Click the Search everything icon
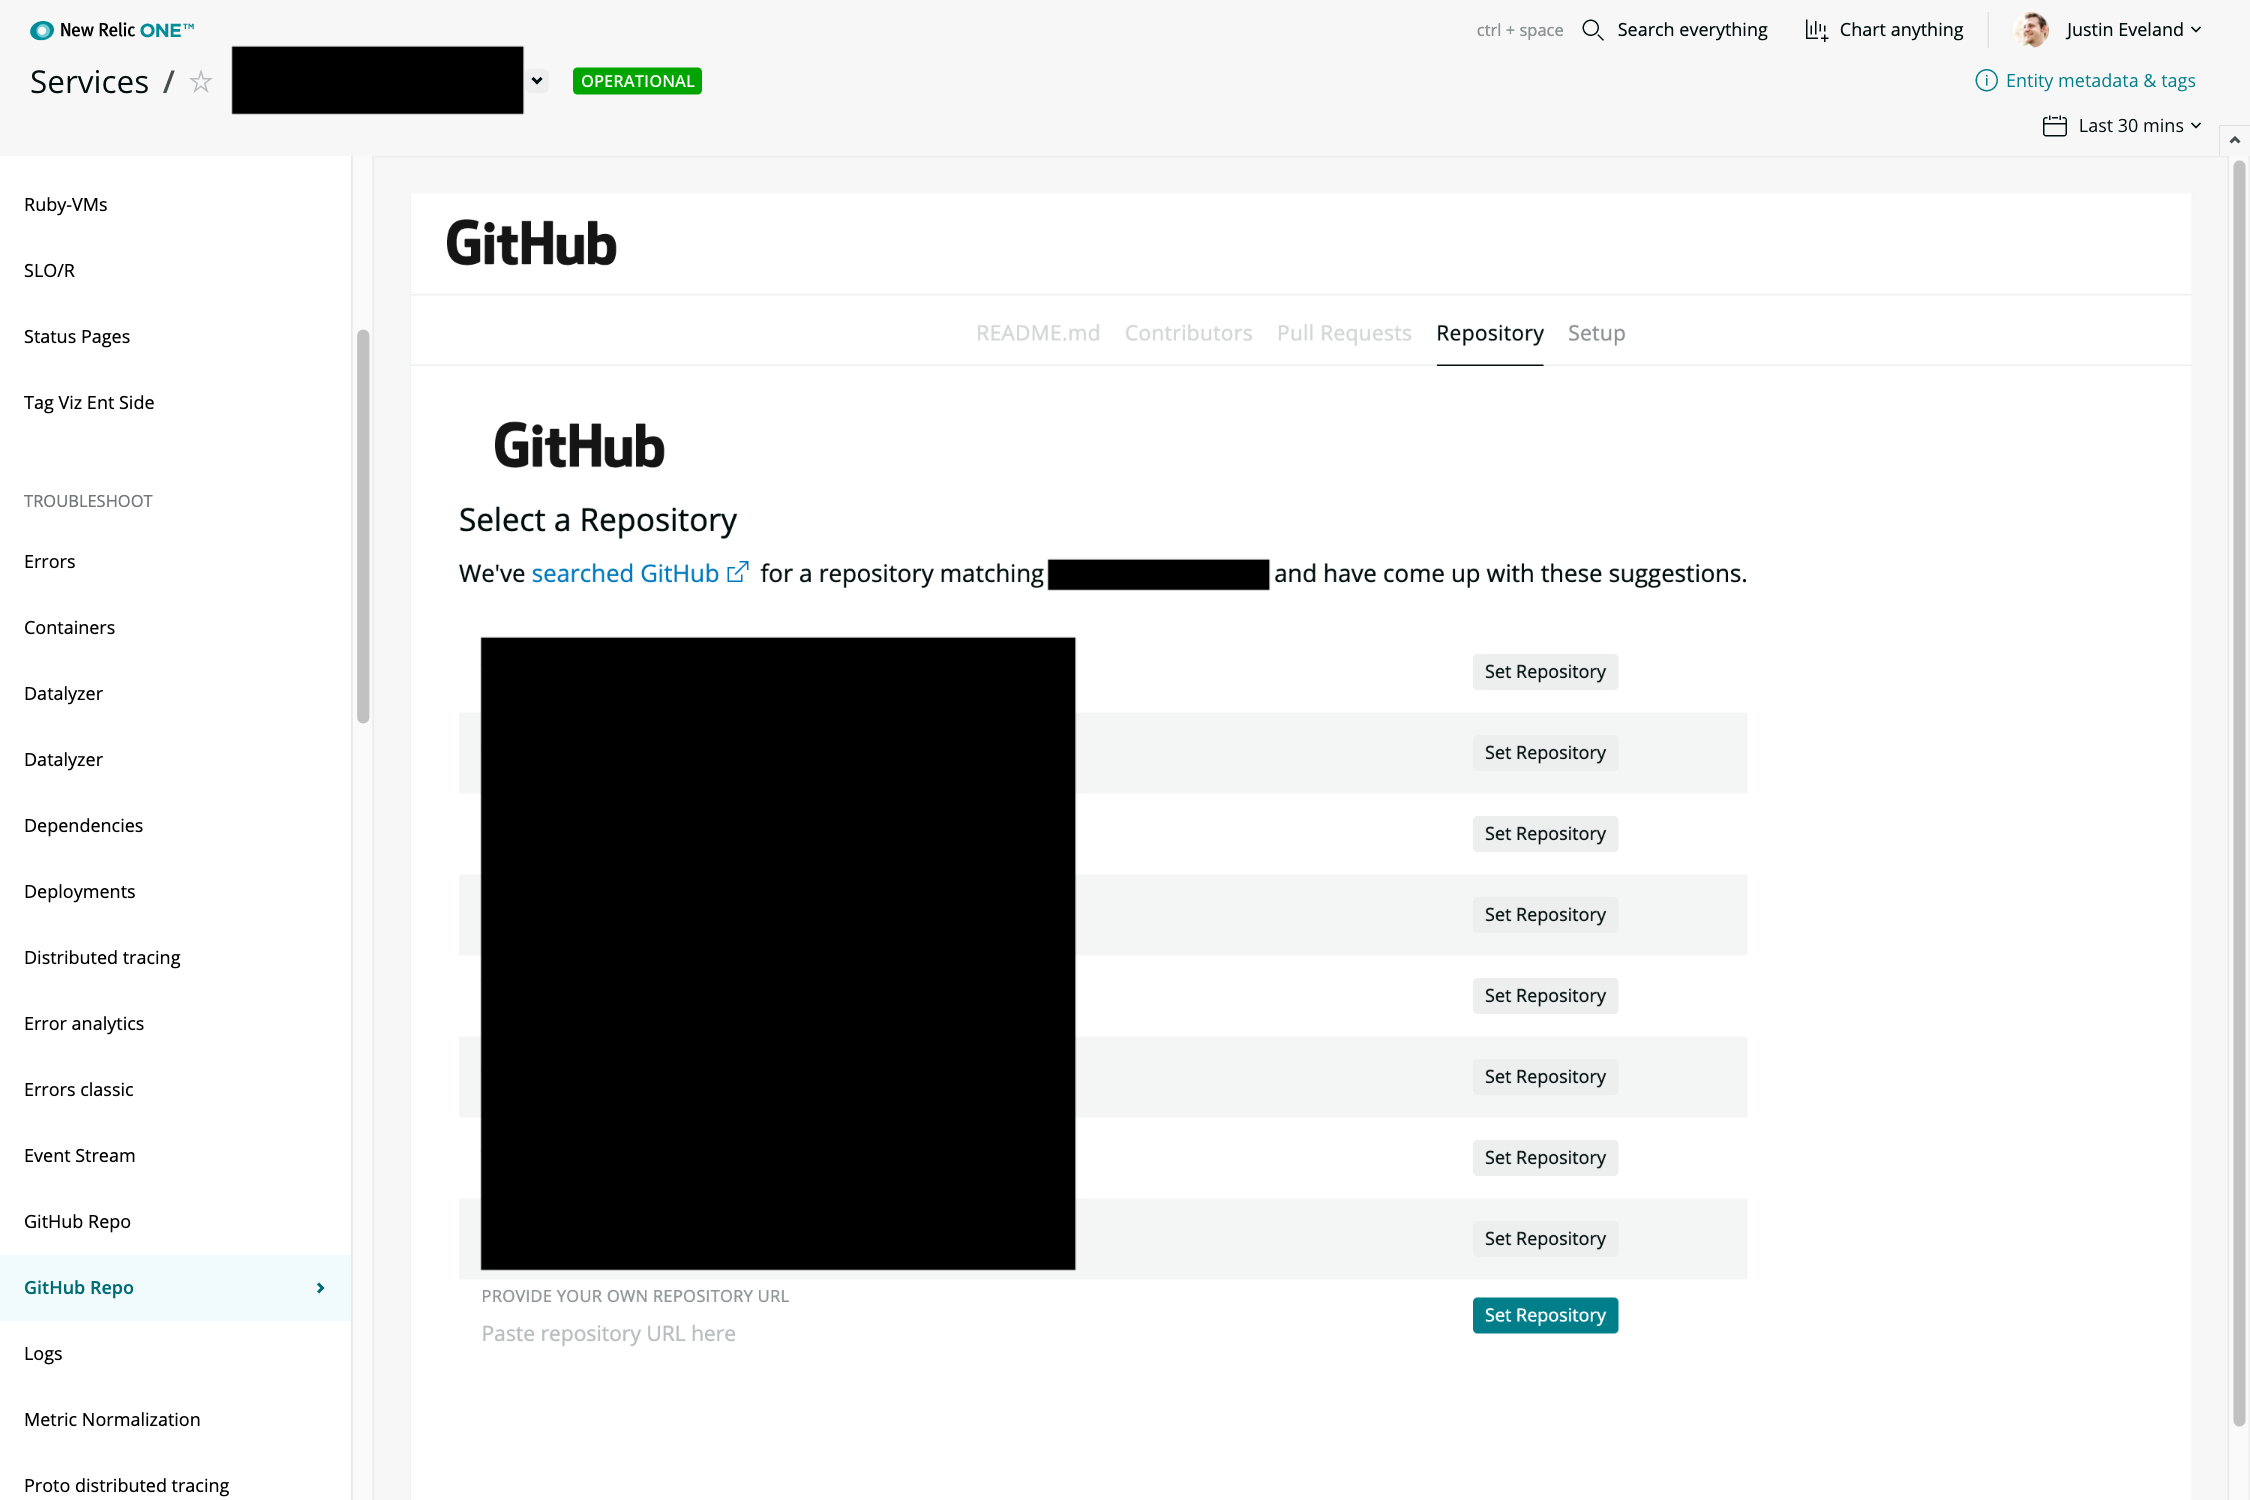The height and width of the screenshot is (1500, 2250). [x=1592, y=30]
